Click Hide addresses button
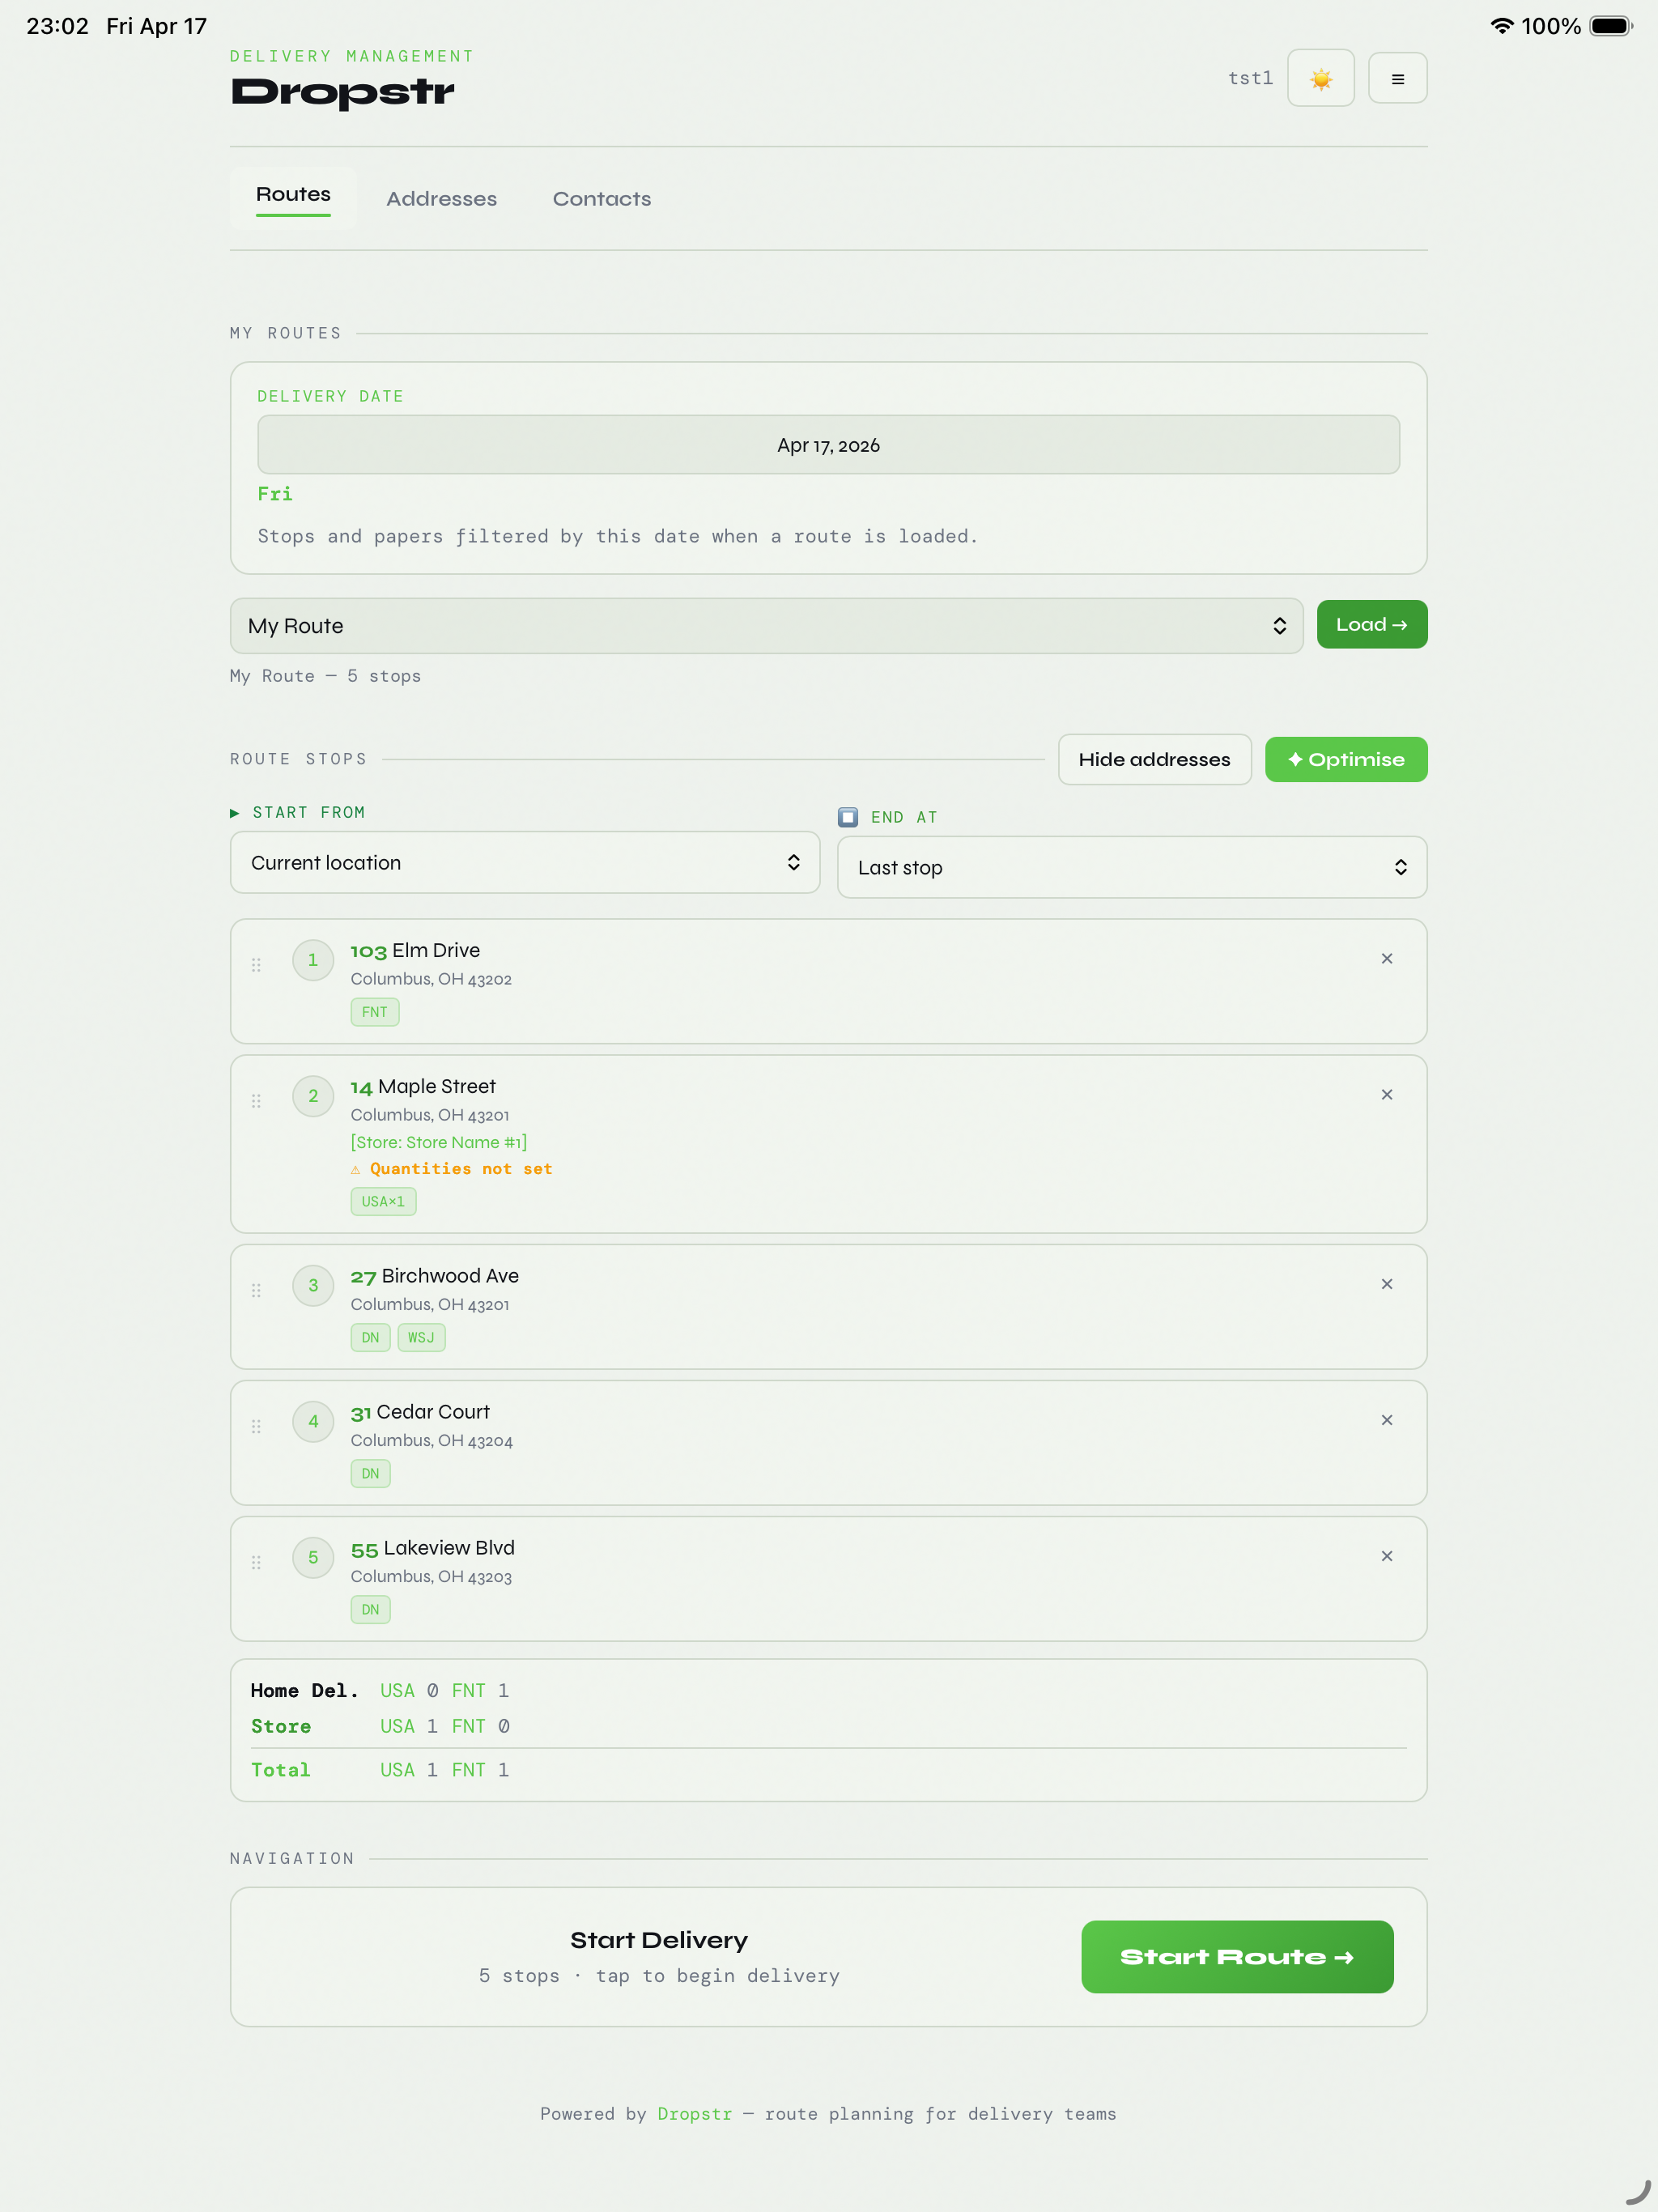The image size is (1658, 2212). pos(1154,759)
